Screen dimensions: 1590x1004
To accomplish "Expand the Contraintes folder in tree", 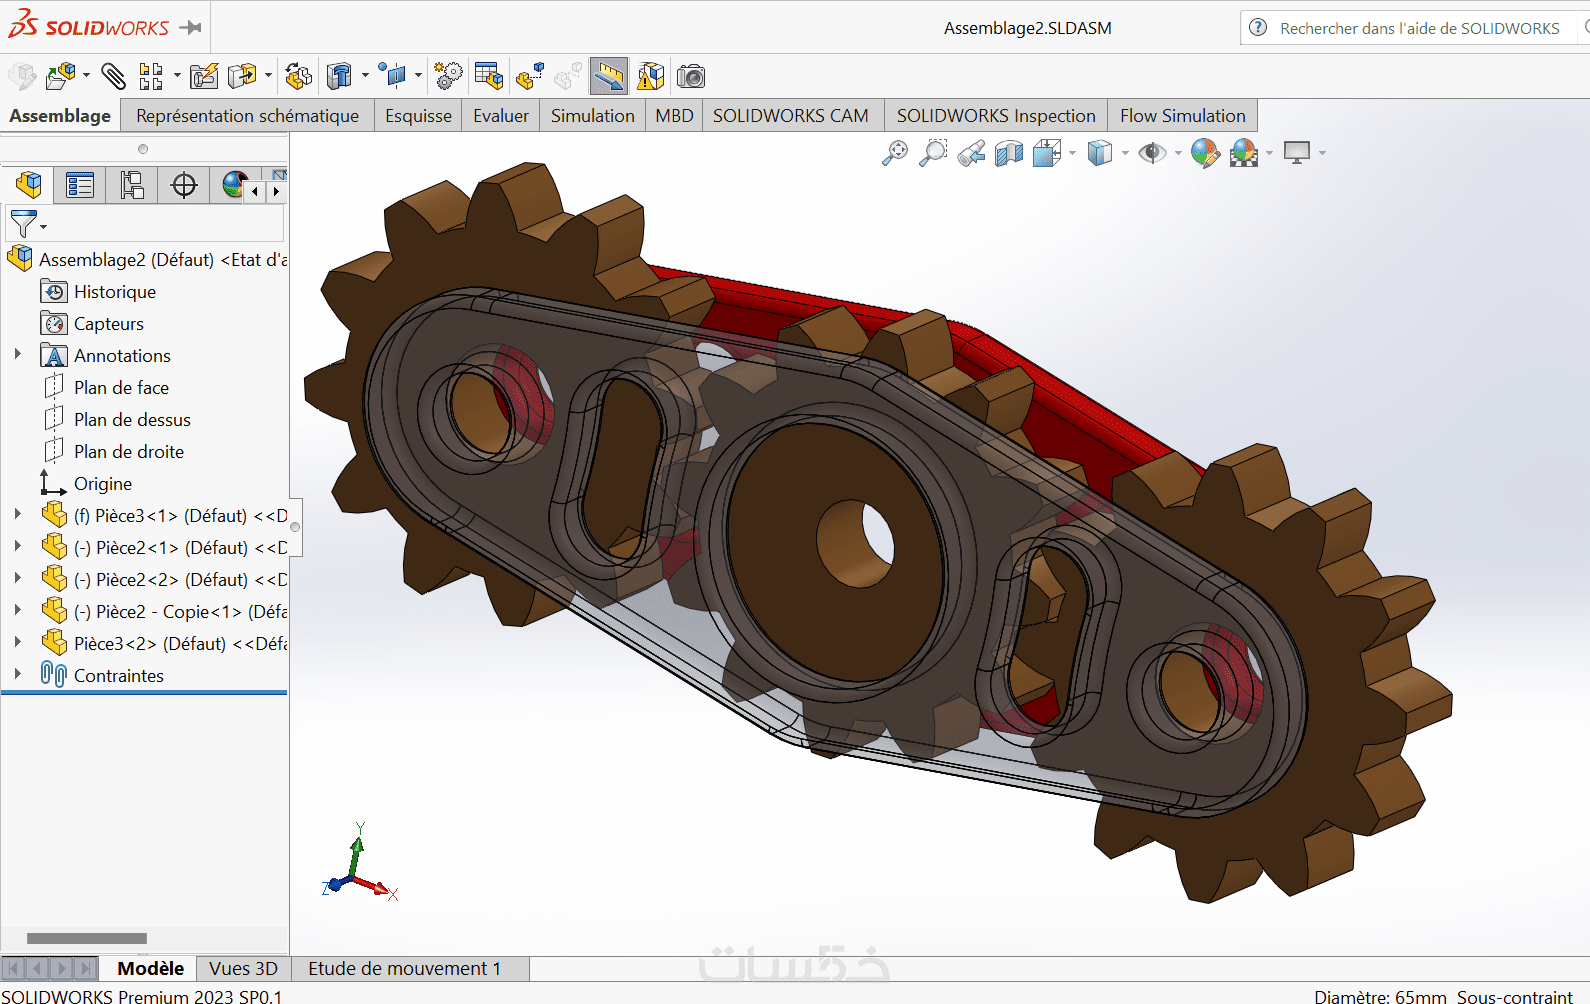I will 17,674.
